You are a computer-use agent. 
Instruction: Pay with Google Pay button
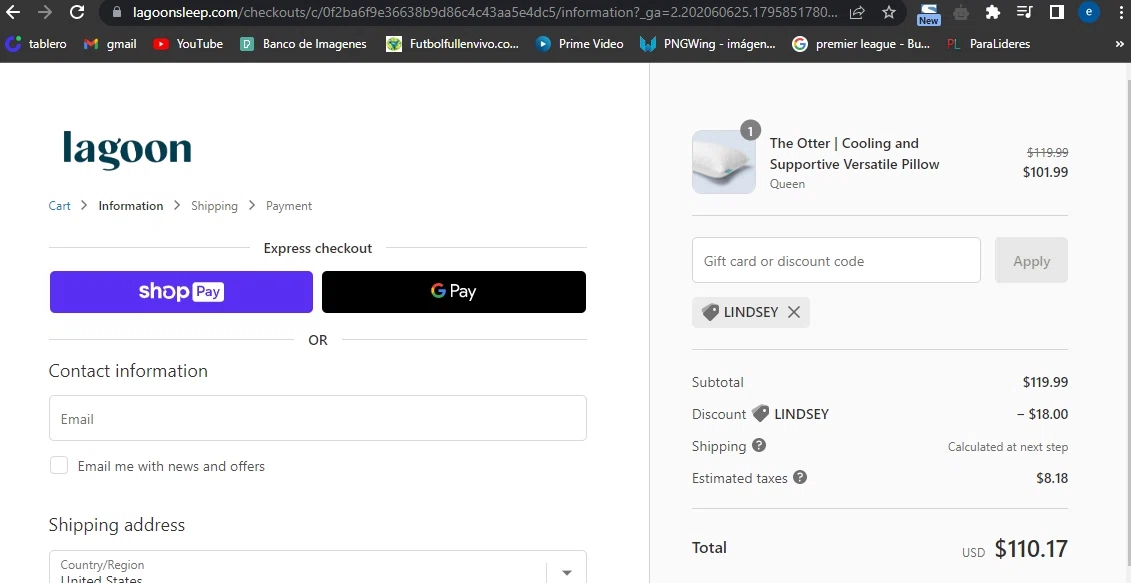pos(454,292)
